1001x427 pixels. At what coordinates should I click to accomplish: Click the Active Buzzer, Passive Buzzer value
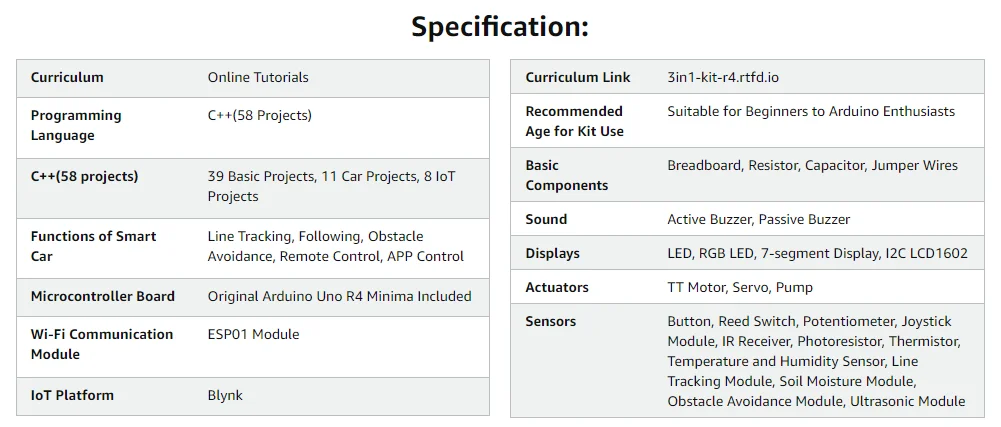[759, 219]
